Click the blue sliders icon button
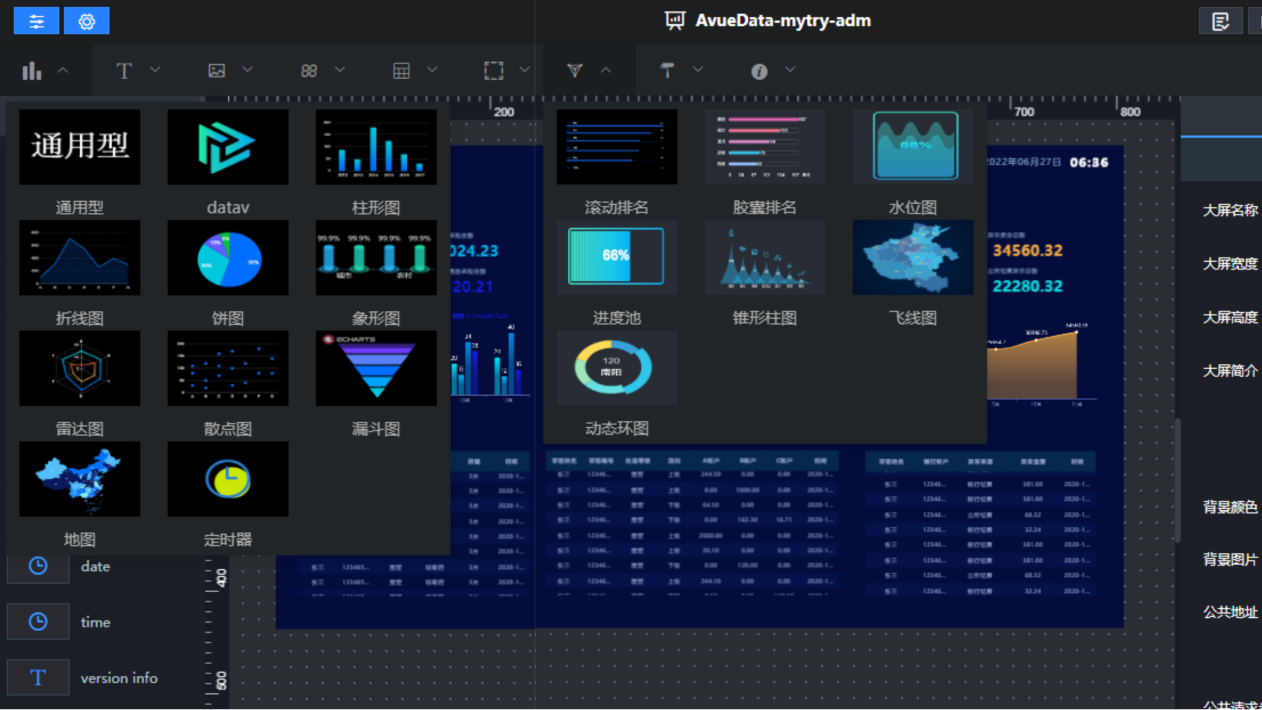 (36, 21)
